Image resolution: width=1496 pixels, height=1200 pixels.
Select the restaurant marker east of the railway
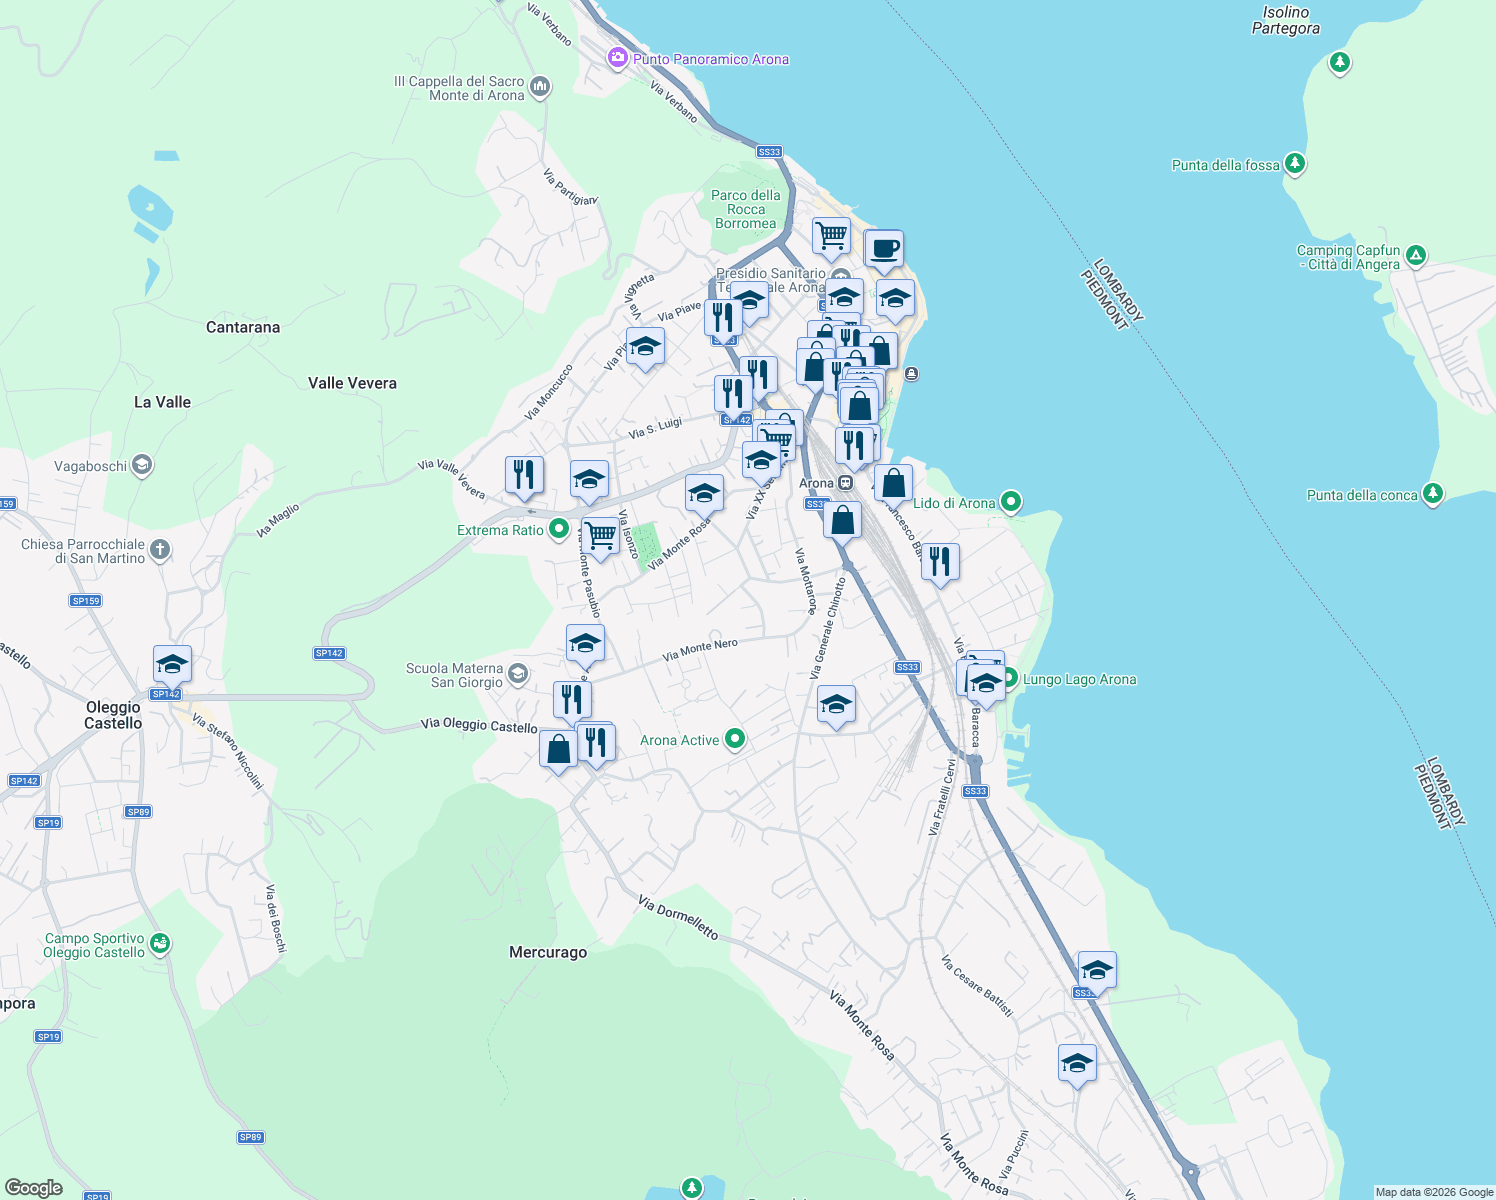[x=940, y=562]
